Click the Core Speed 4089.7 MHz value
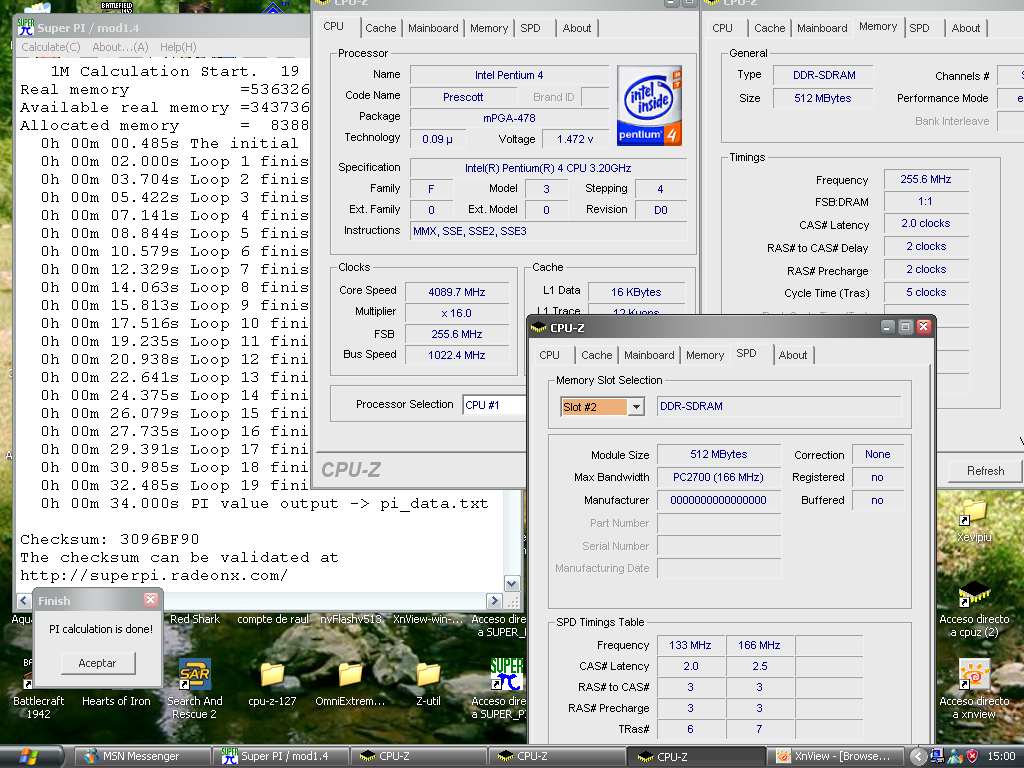Screen dimensions: 1024x768 [x=456, y=292]
